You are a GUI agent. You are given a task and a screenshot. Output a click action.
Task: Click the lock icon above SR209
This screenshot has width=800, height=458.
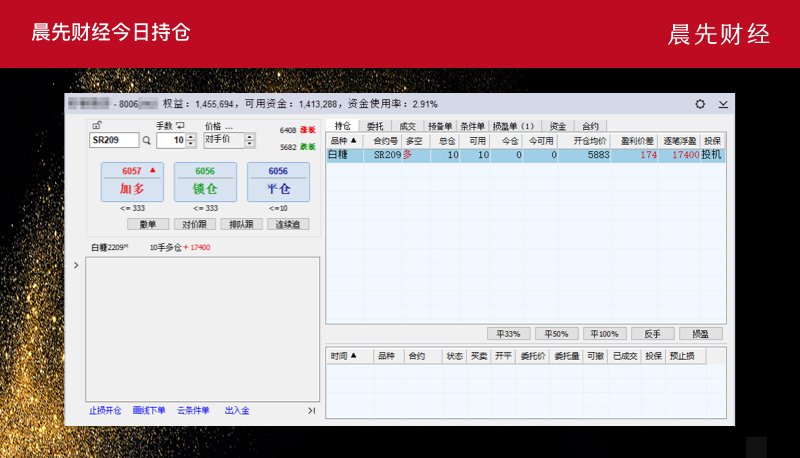click(96, 126)
